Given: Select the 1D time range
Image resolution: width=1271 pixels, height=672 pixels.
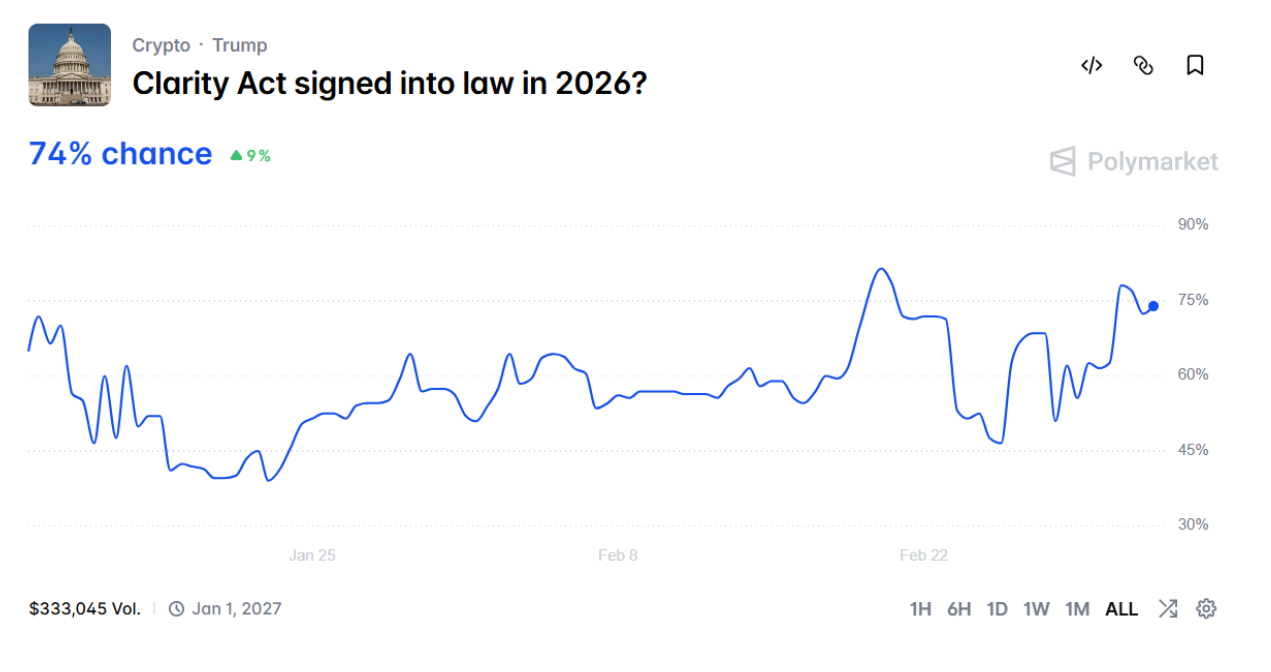Looking at the screenshot, I should 997,609.
